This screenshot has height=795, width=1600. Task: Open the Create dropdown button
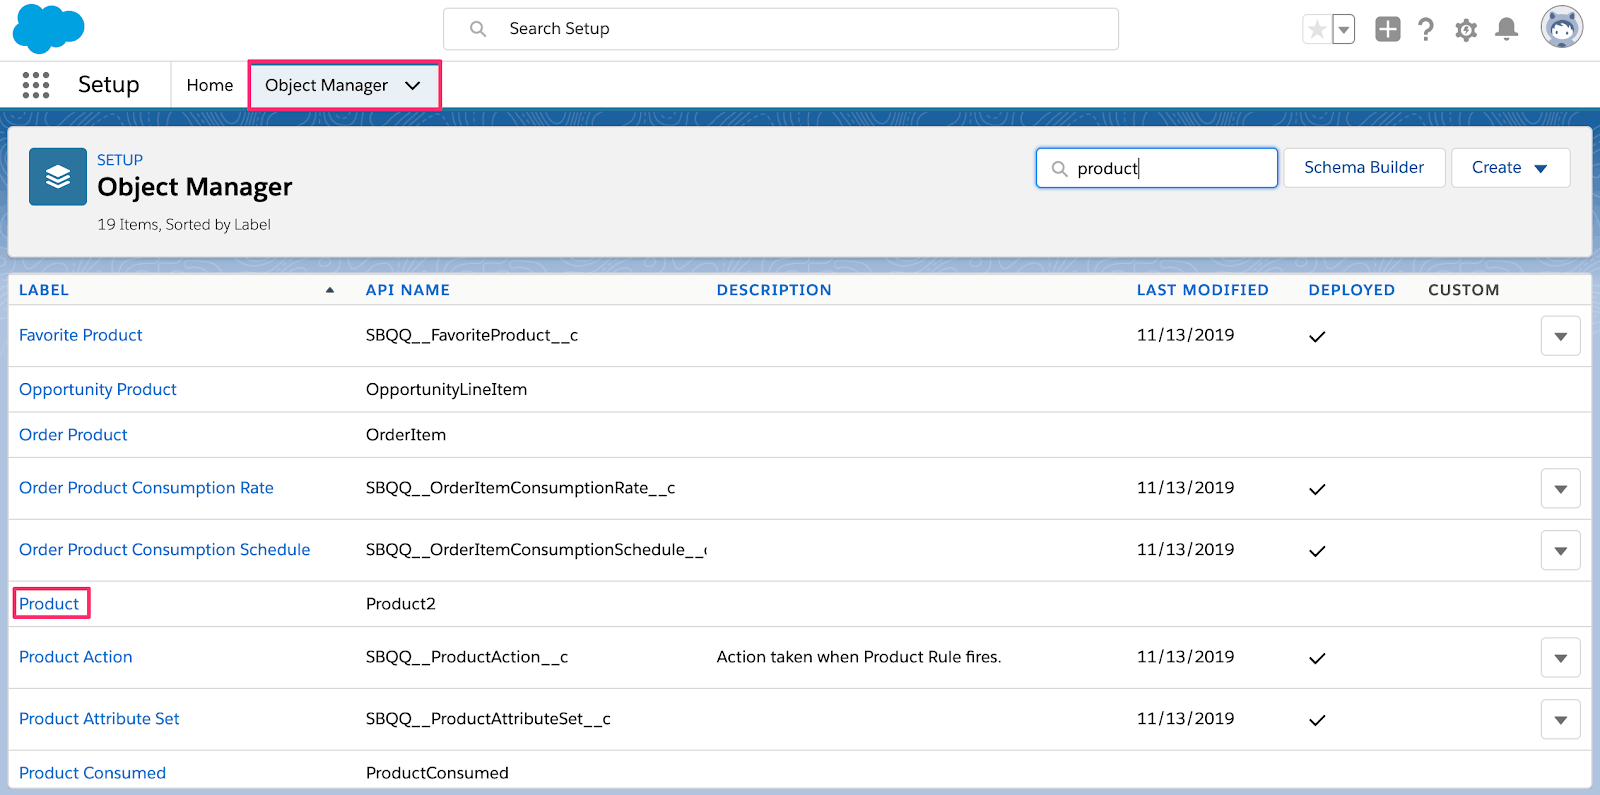tap(1510, 168)
